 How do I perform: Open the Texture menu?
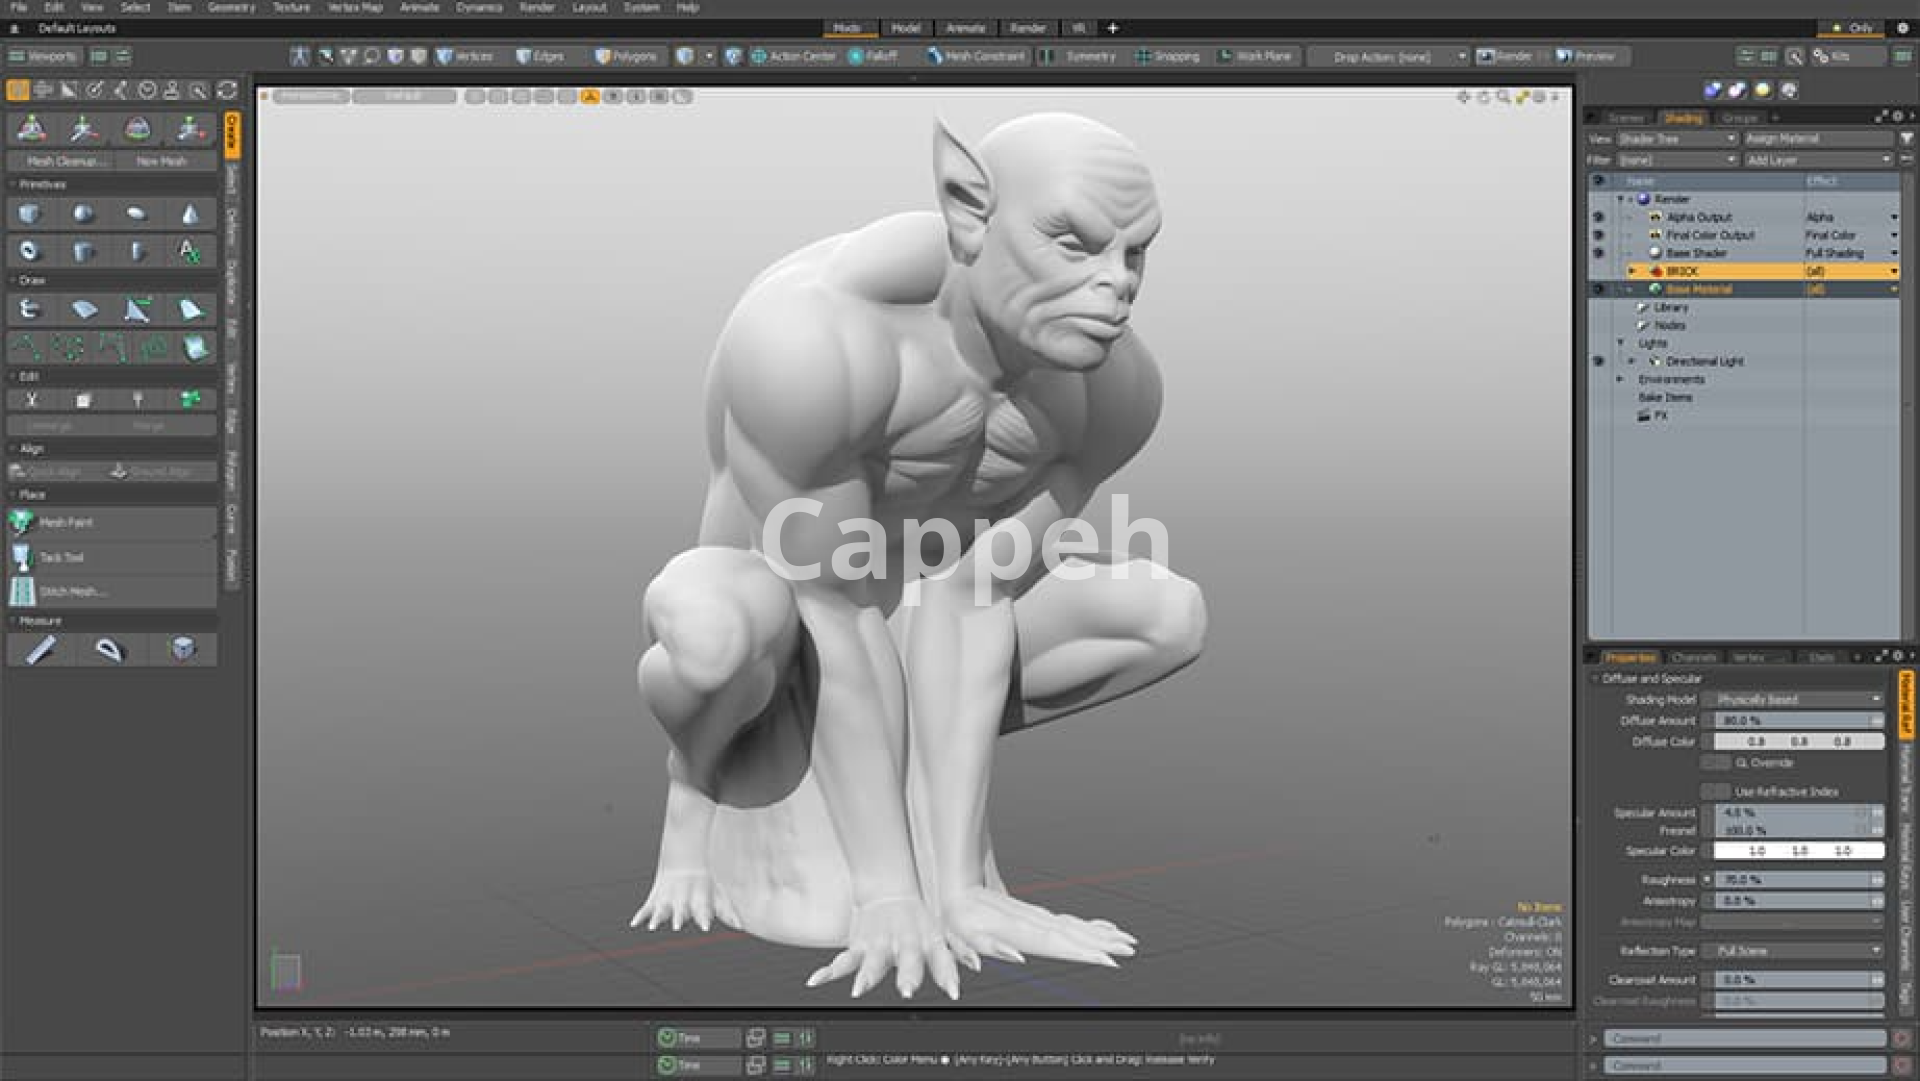[291, 7]
